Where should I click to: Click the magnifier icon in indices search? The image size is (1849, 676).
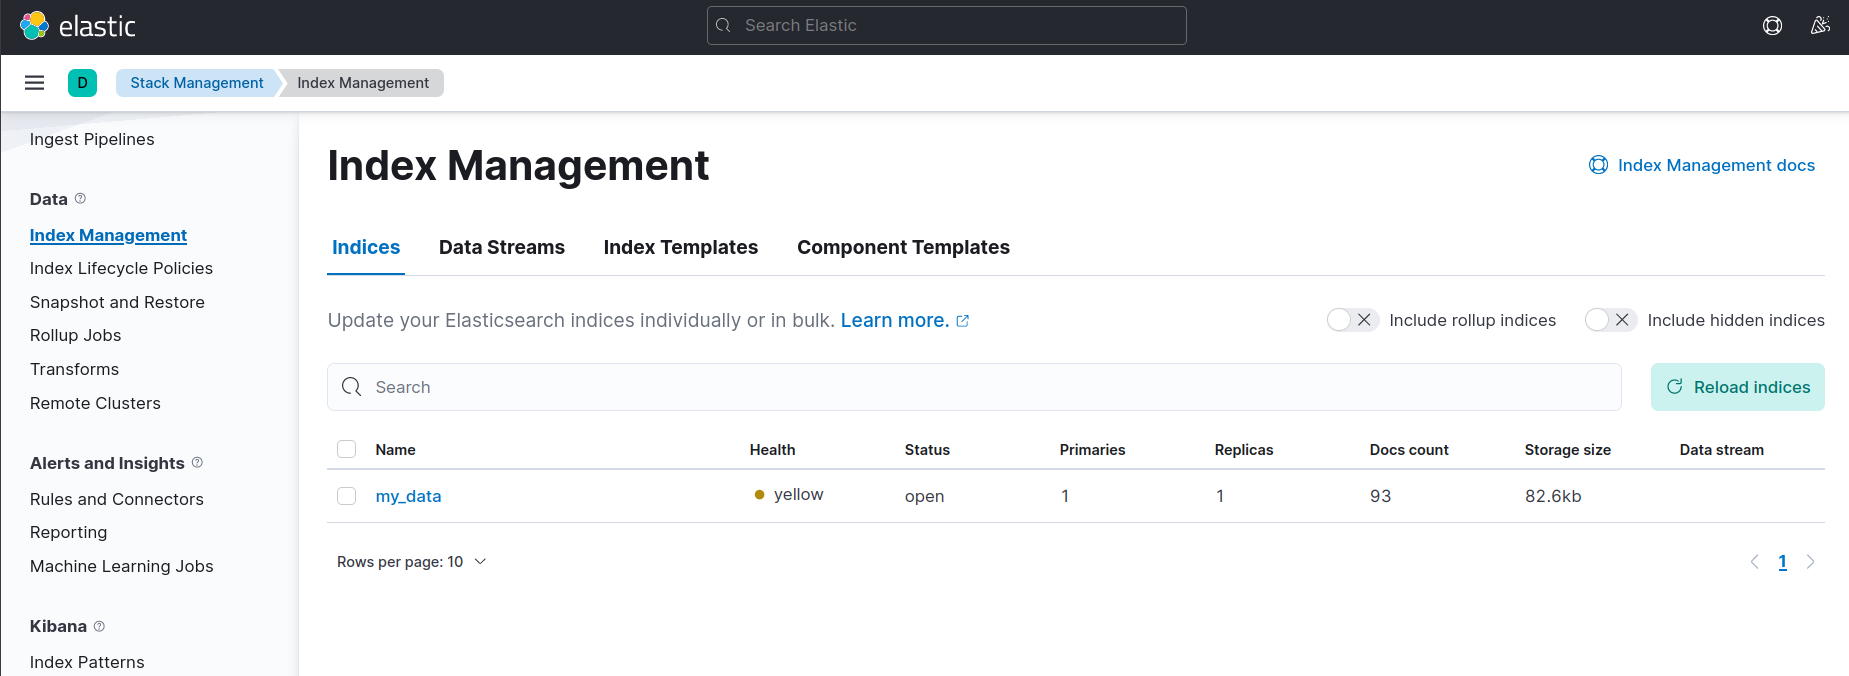(x=351, y=387)
